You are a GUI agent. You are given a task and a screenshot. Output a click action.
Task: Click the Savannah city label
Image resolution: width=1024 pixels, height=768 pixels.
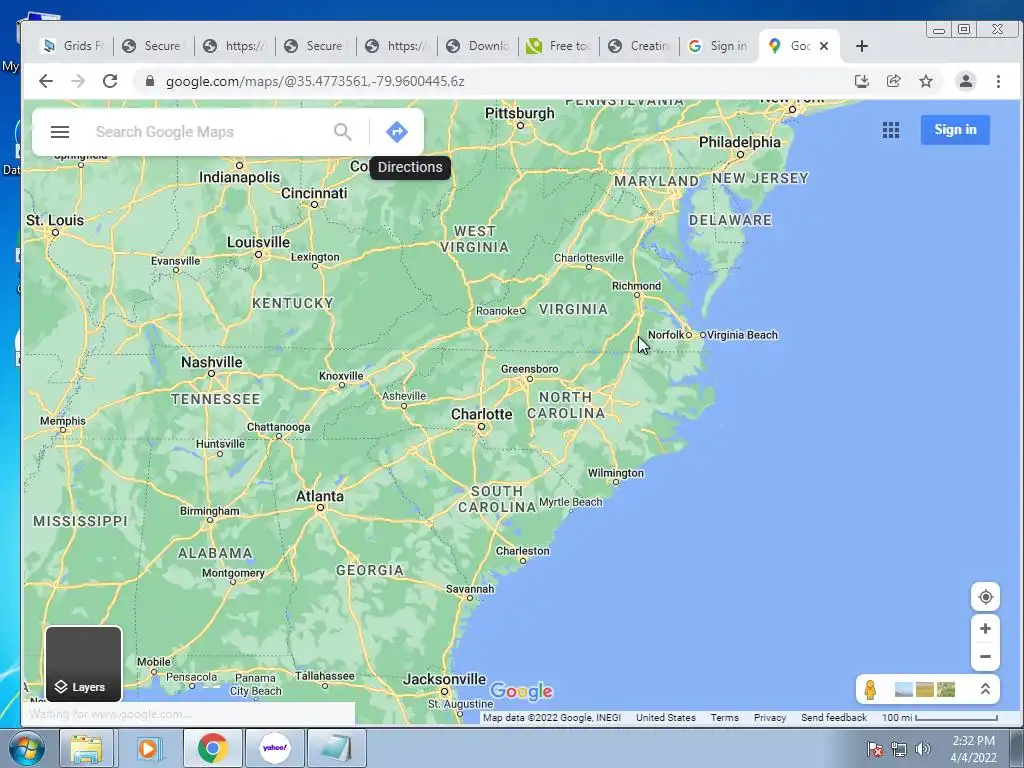tap(470, 588)
